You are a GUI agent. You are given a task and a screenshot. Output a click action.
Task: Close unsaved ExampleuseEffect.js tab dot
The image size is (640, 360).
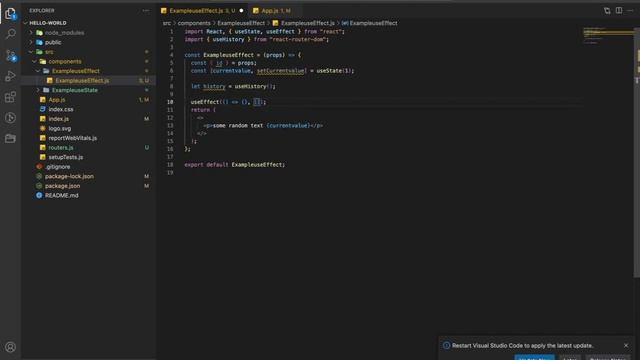[241, 11]
